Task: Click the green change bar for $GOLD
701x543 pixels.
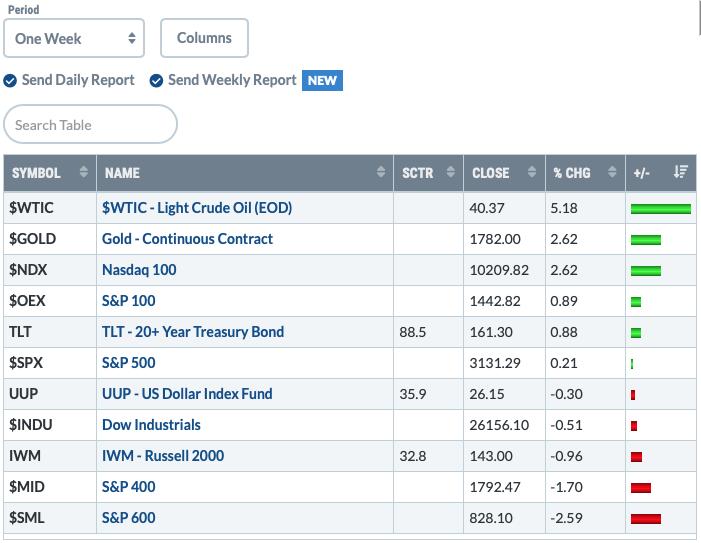Action: [646, 240]
